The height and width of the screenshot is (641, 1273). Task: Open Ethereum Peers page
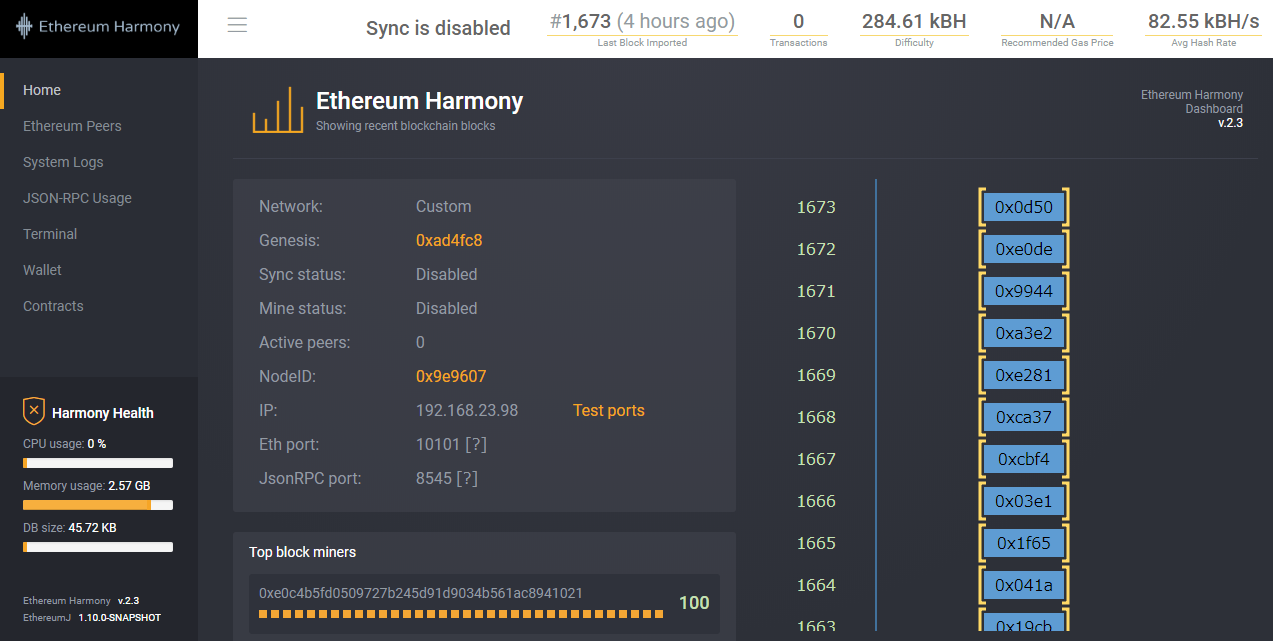point(72,126)
